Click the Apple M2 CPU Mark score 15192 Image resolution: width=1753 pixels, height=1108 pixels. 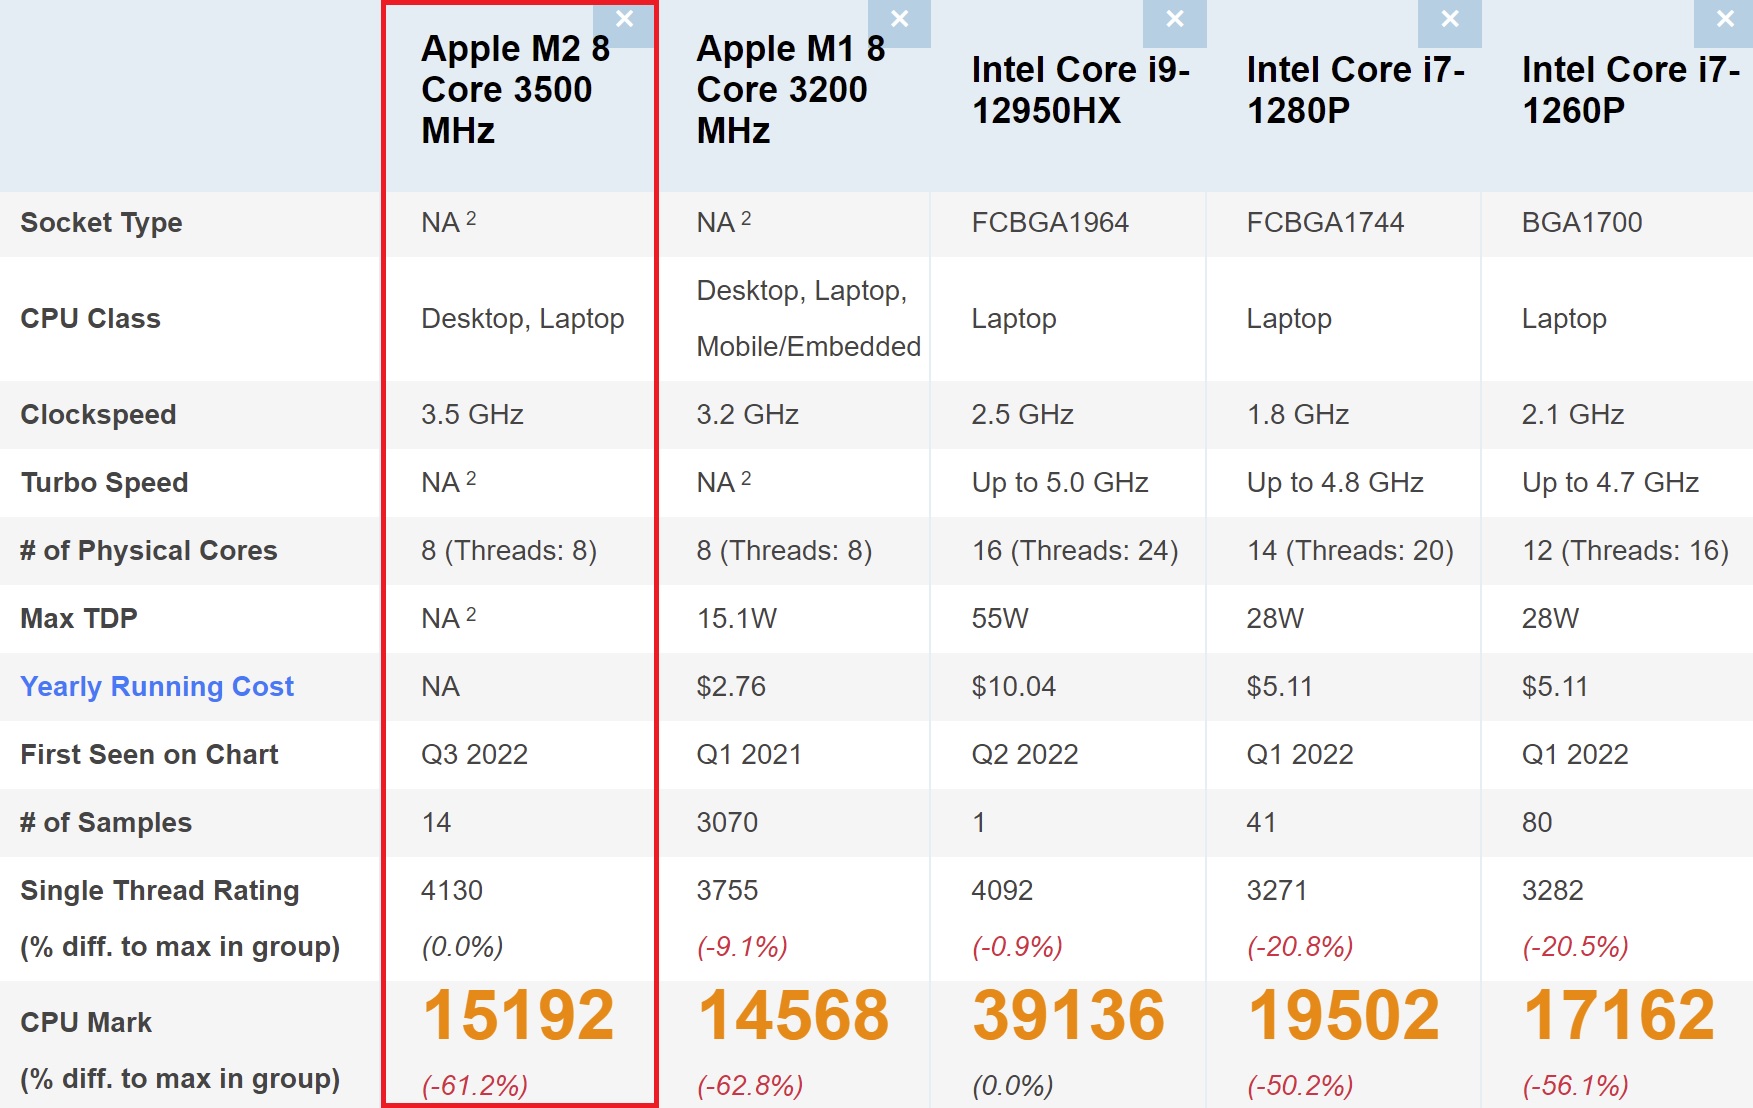518,1016
